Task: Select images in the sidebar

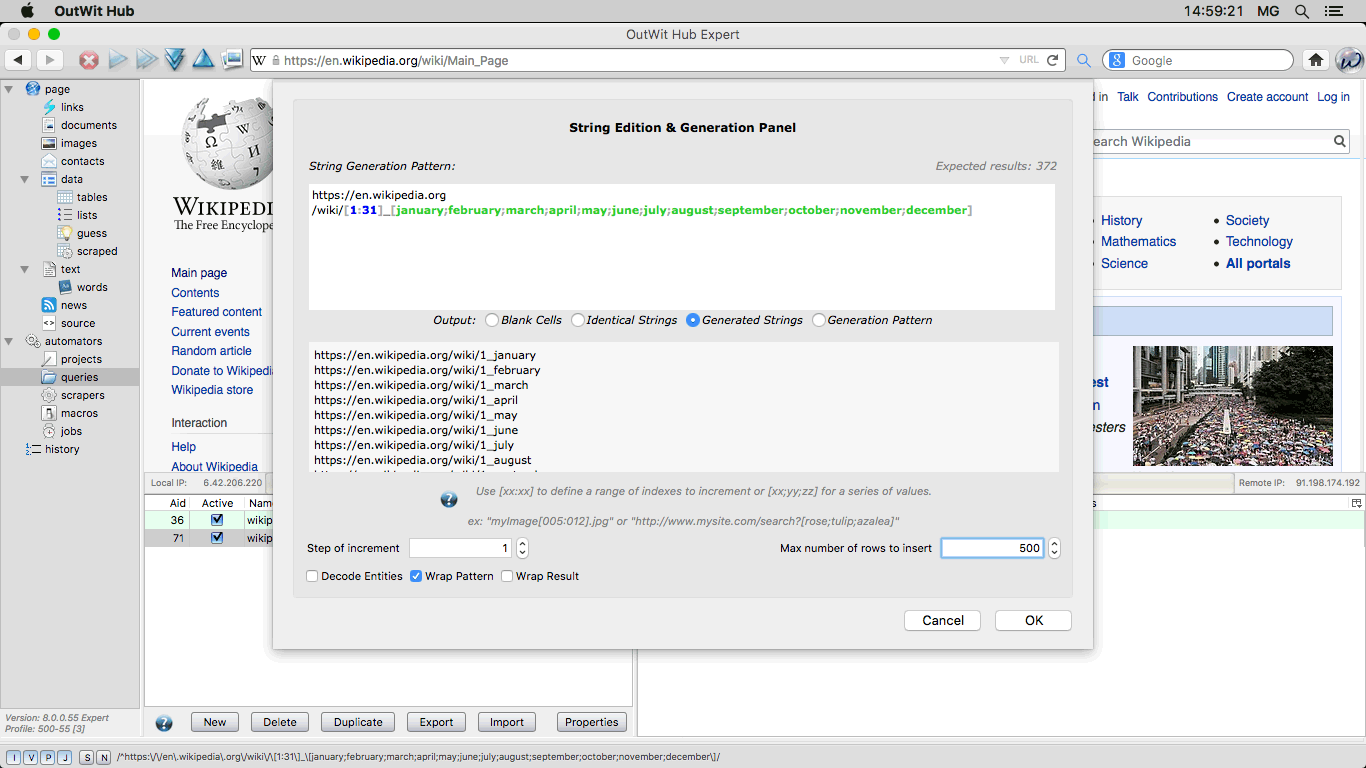Action: pos(79,143)
